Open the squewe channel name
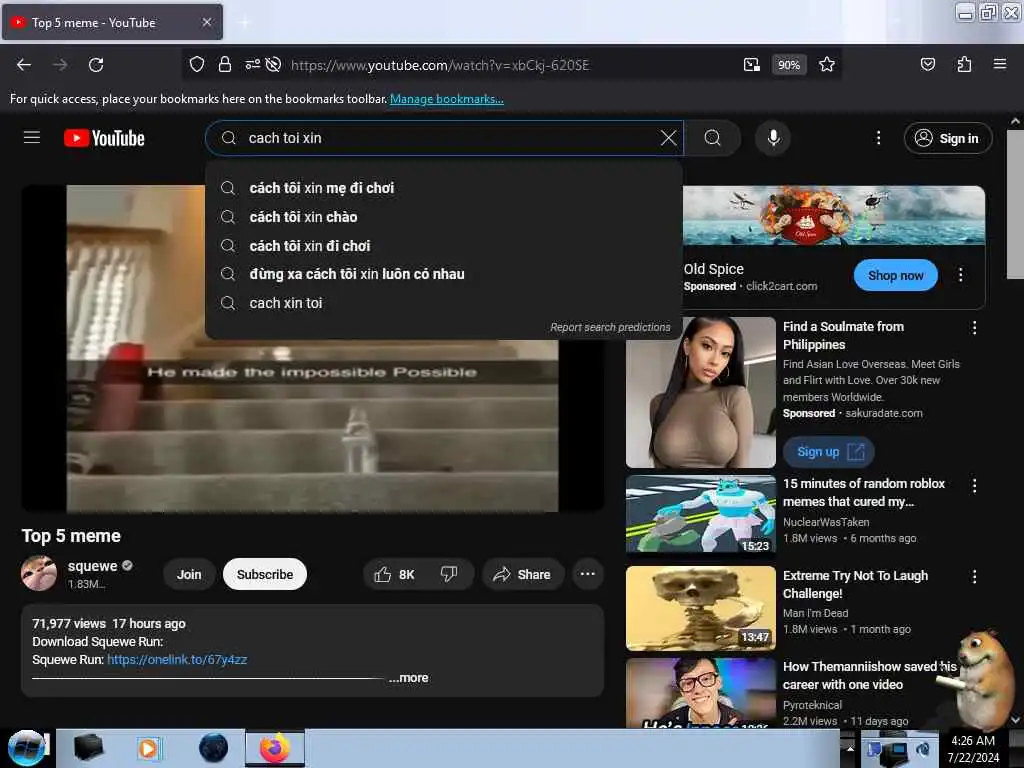Screen dimensions: 1024x768 pos(93,566)
